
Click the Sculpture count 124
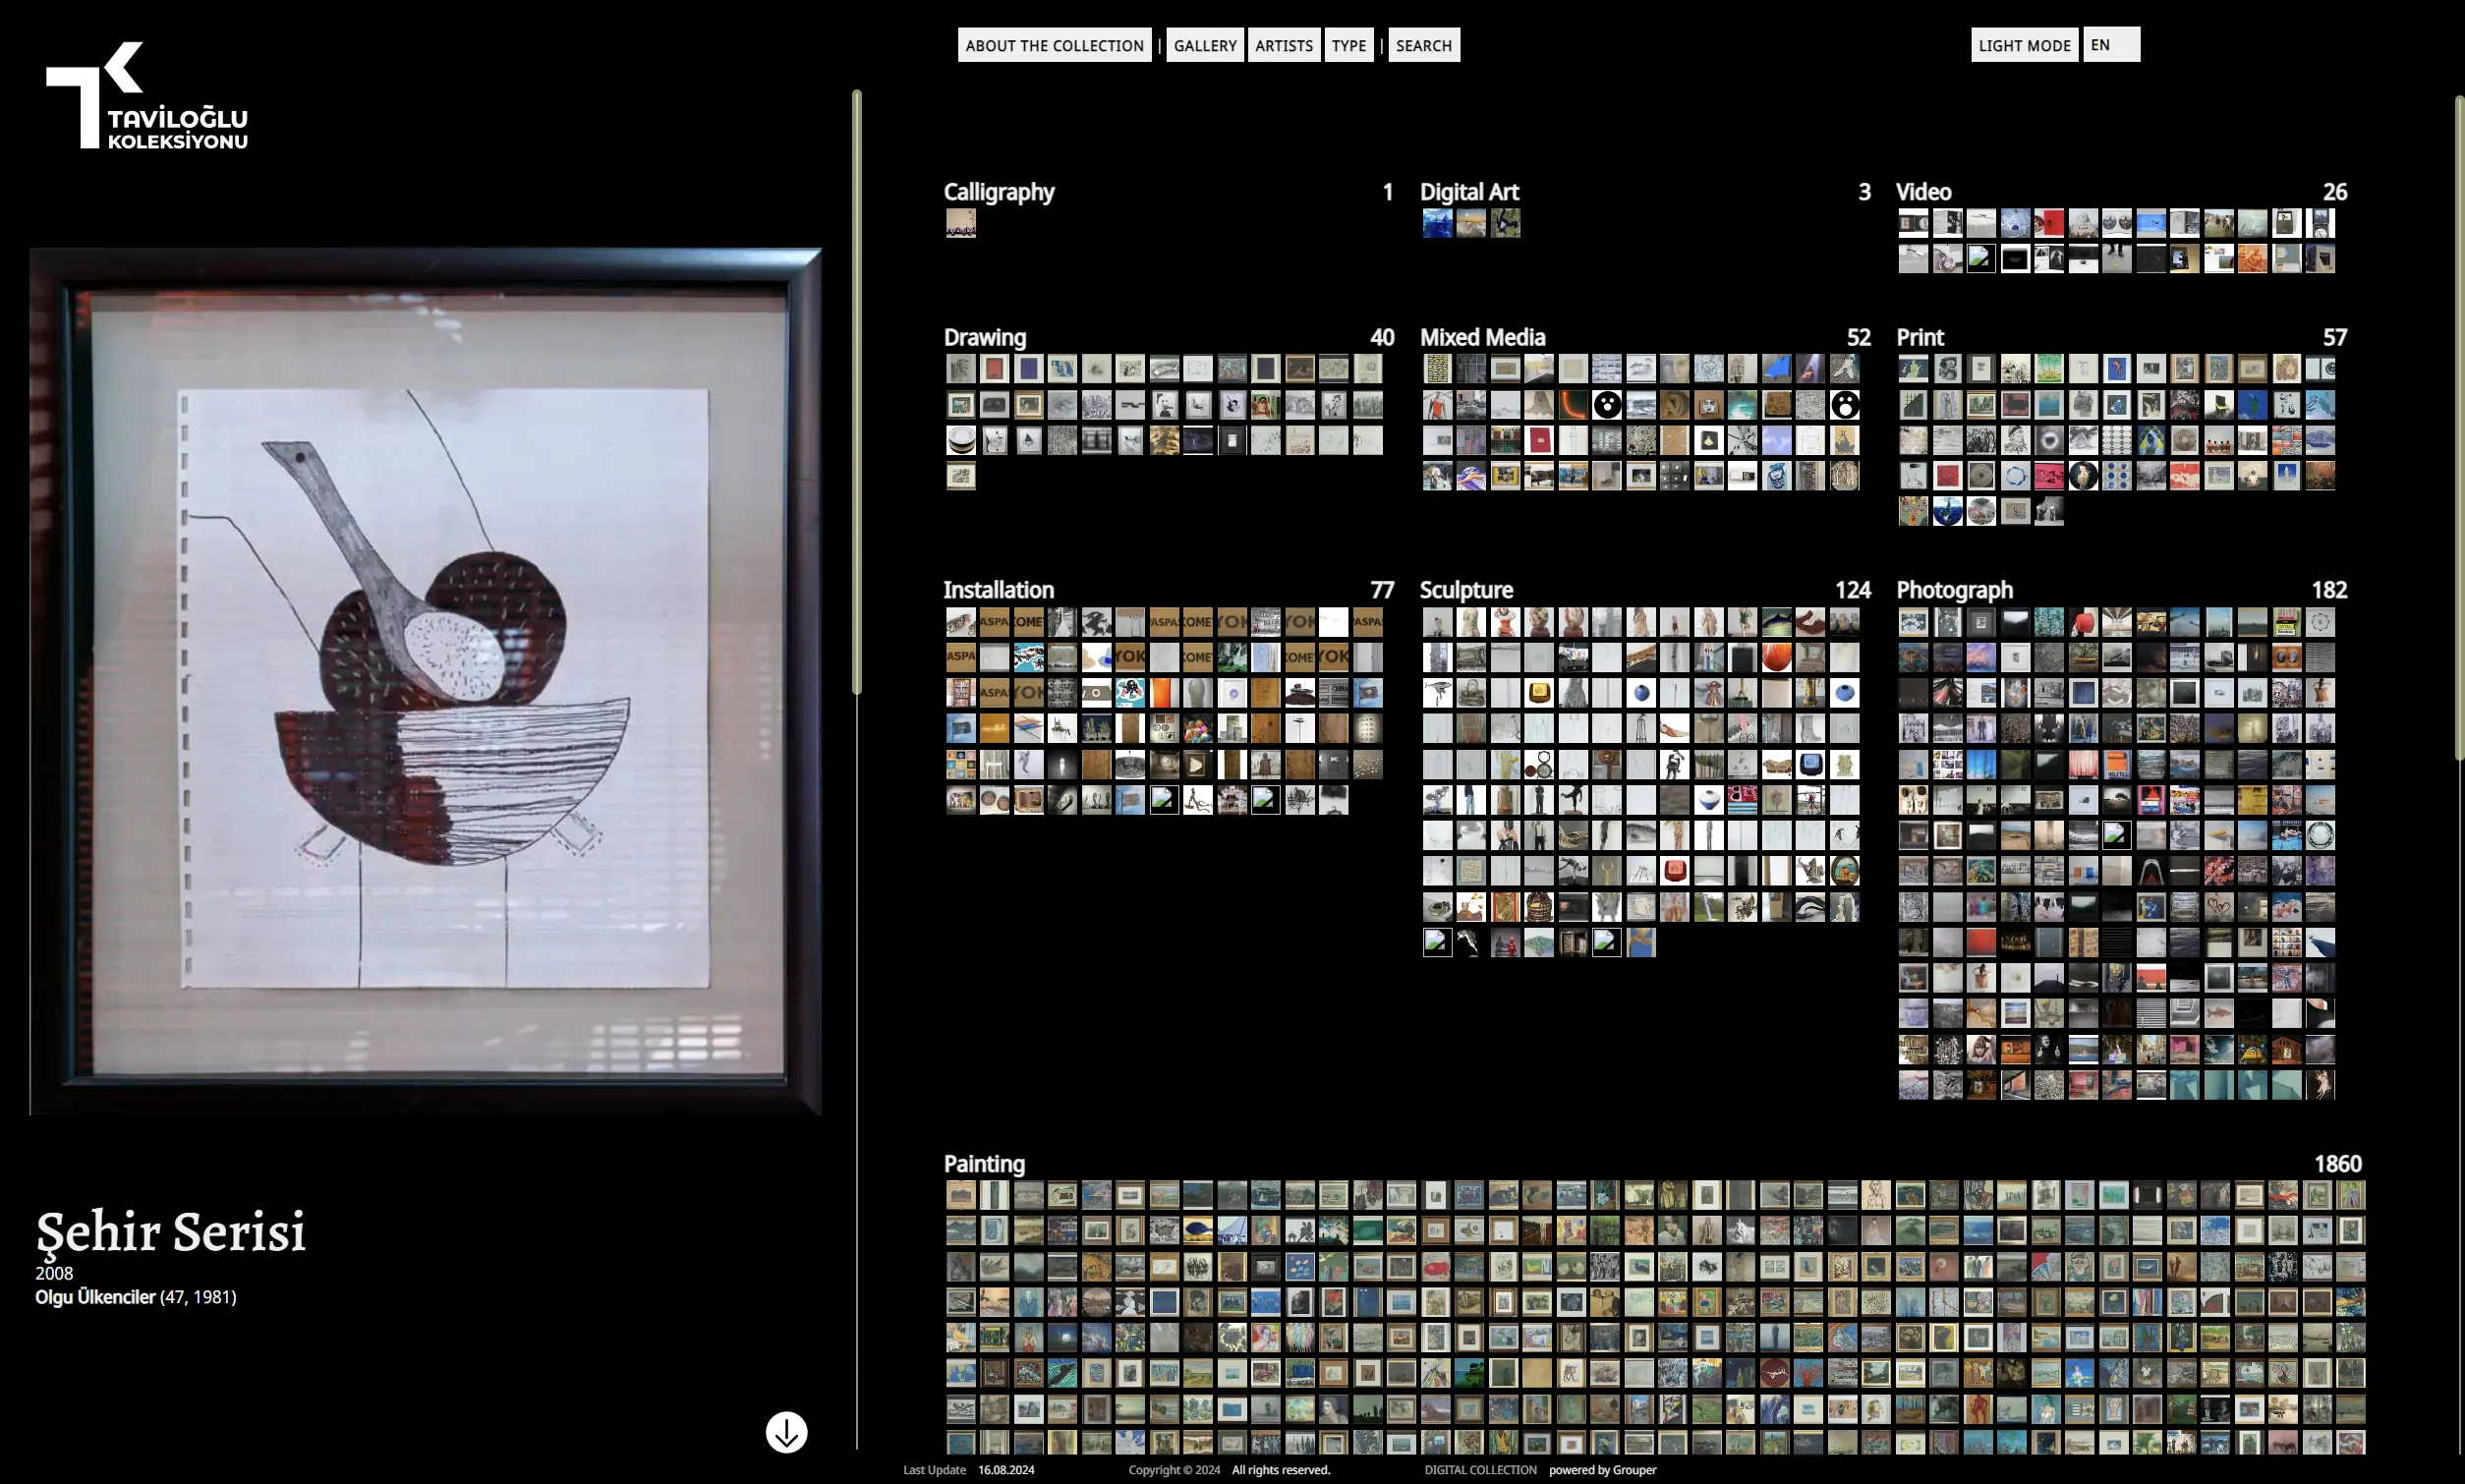click(1852, 590)
